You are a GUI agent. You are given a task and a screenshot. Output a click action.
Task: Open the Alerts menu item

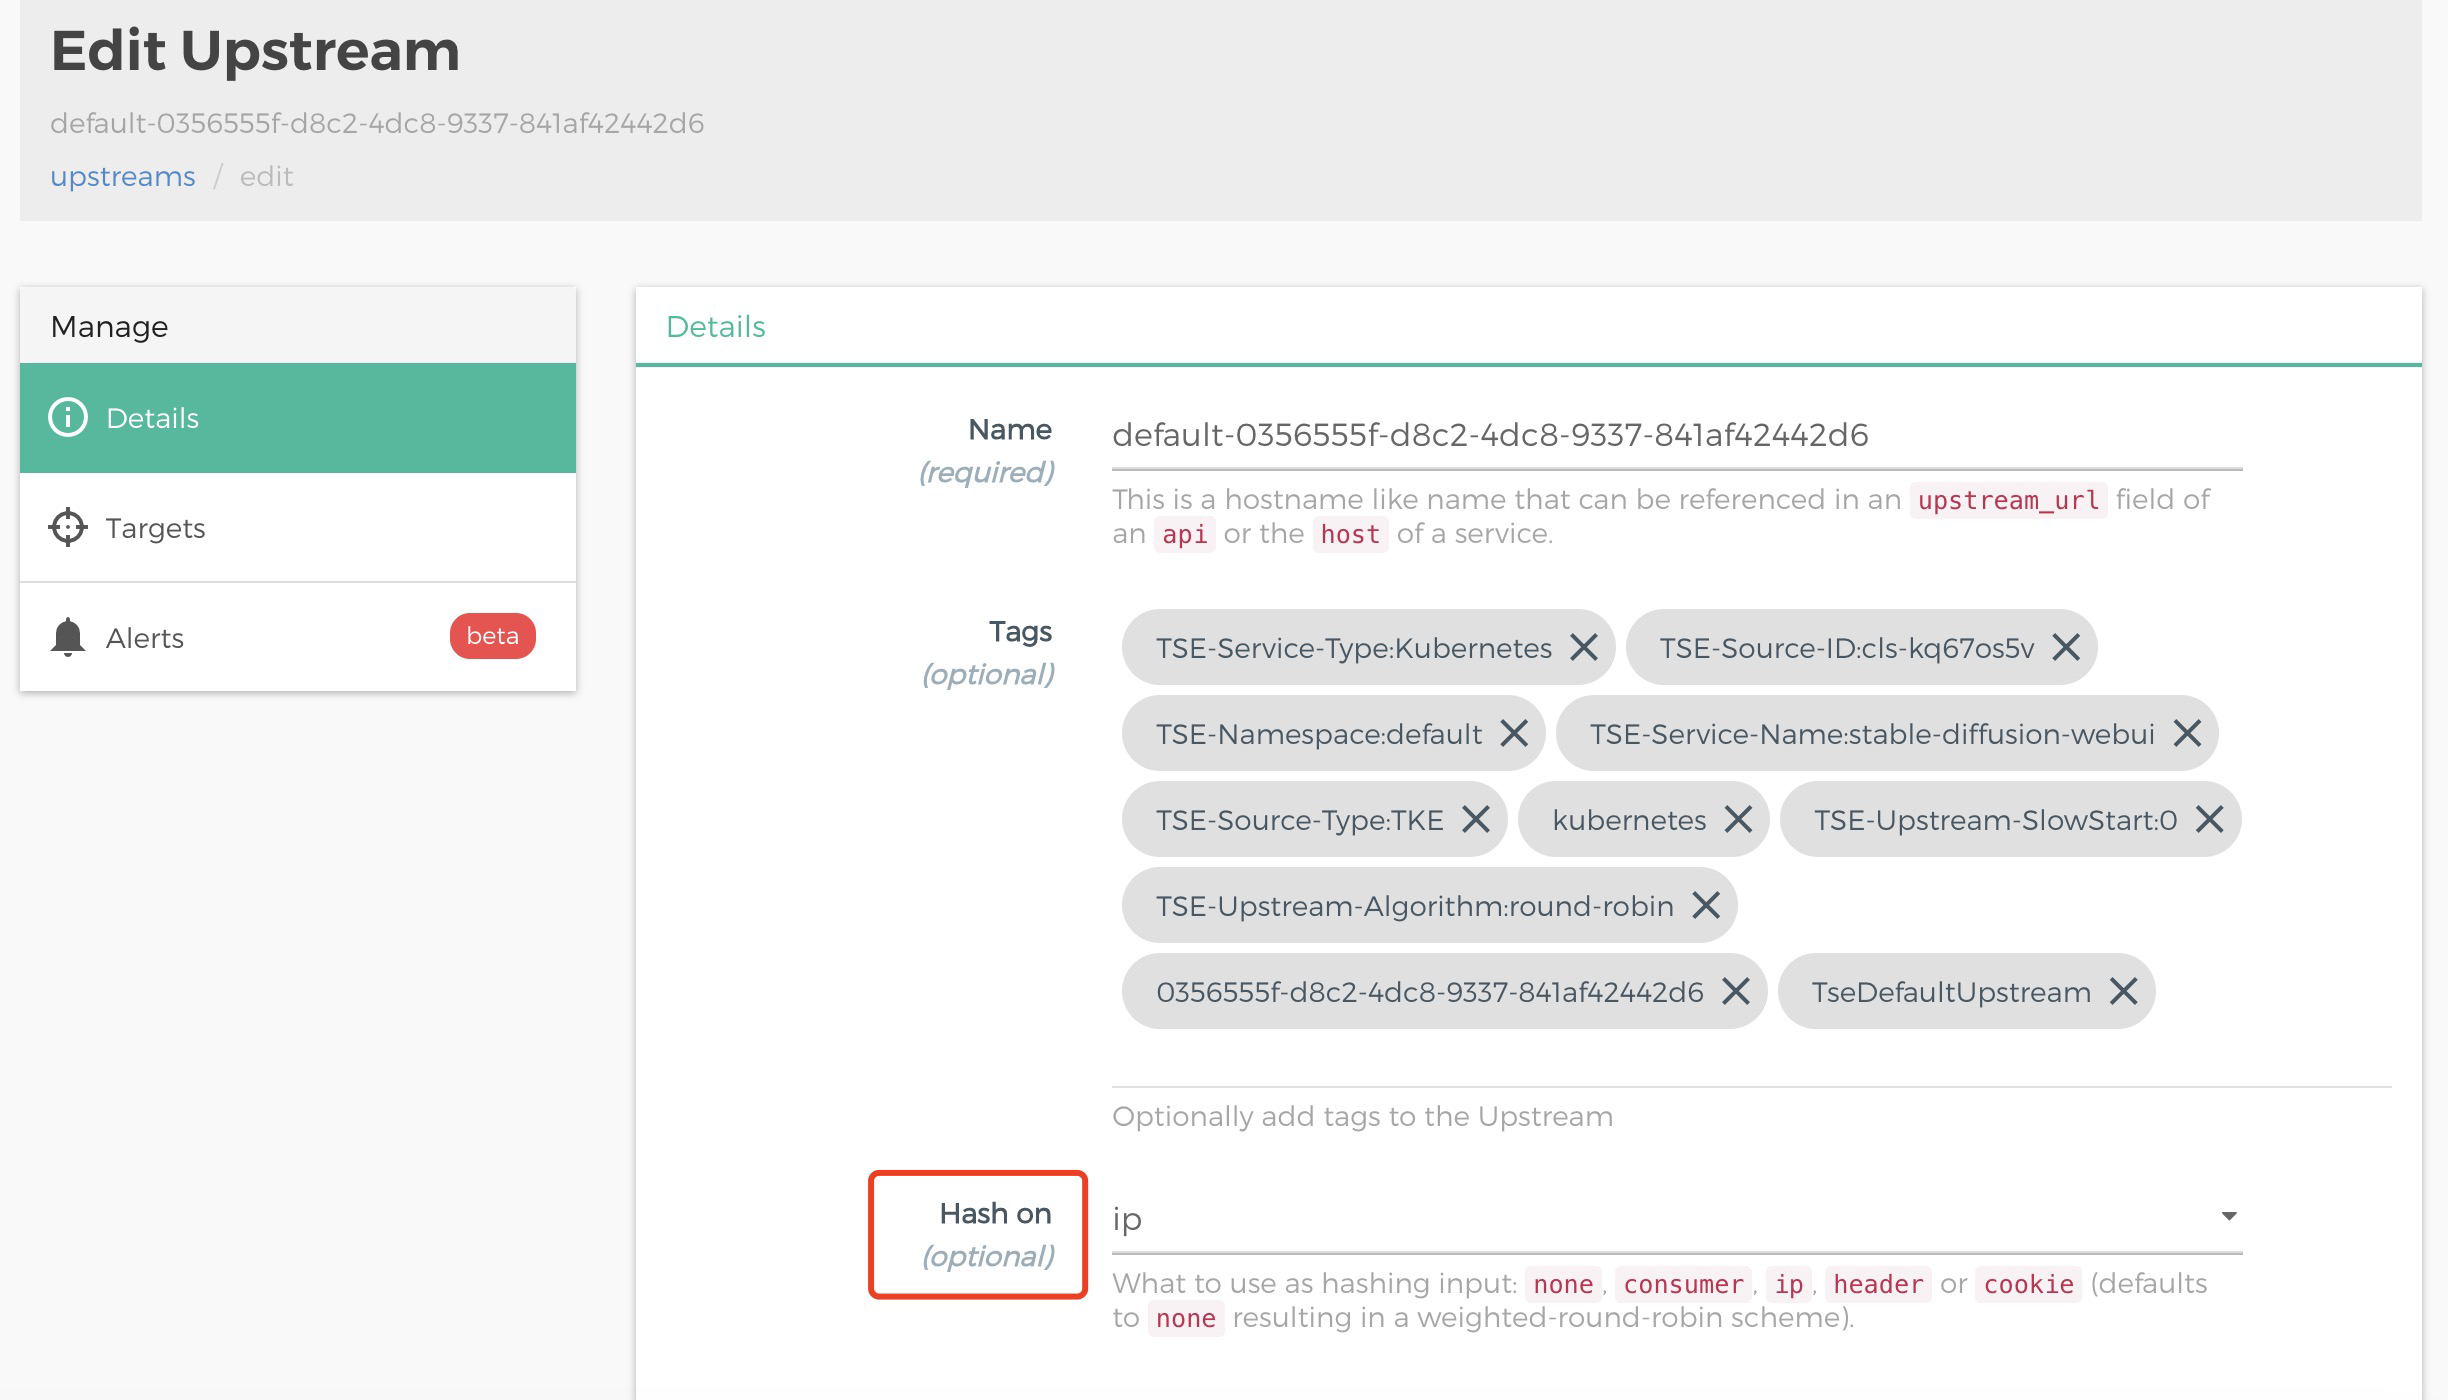tap(298, 638)
